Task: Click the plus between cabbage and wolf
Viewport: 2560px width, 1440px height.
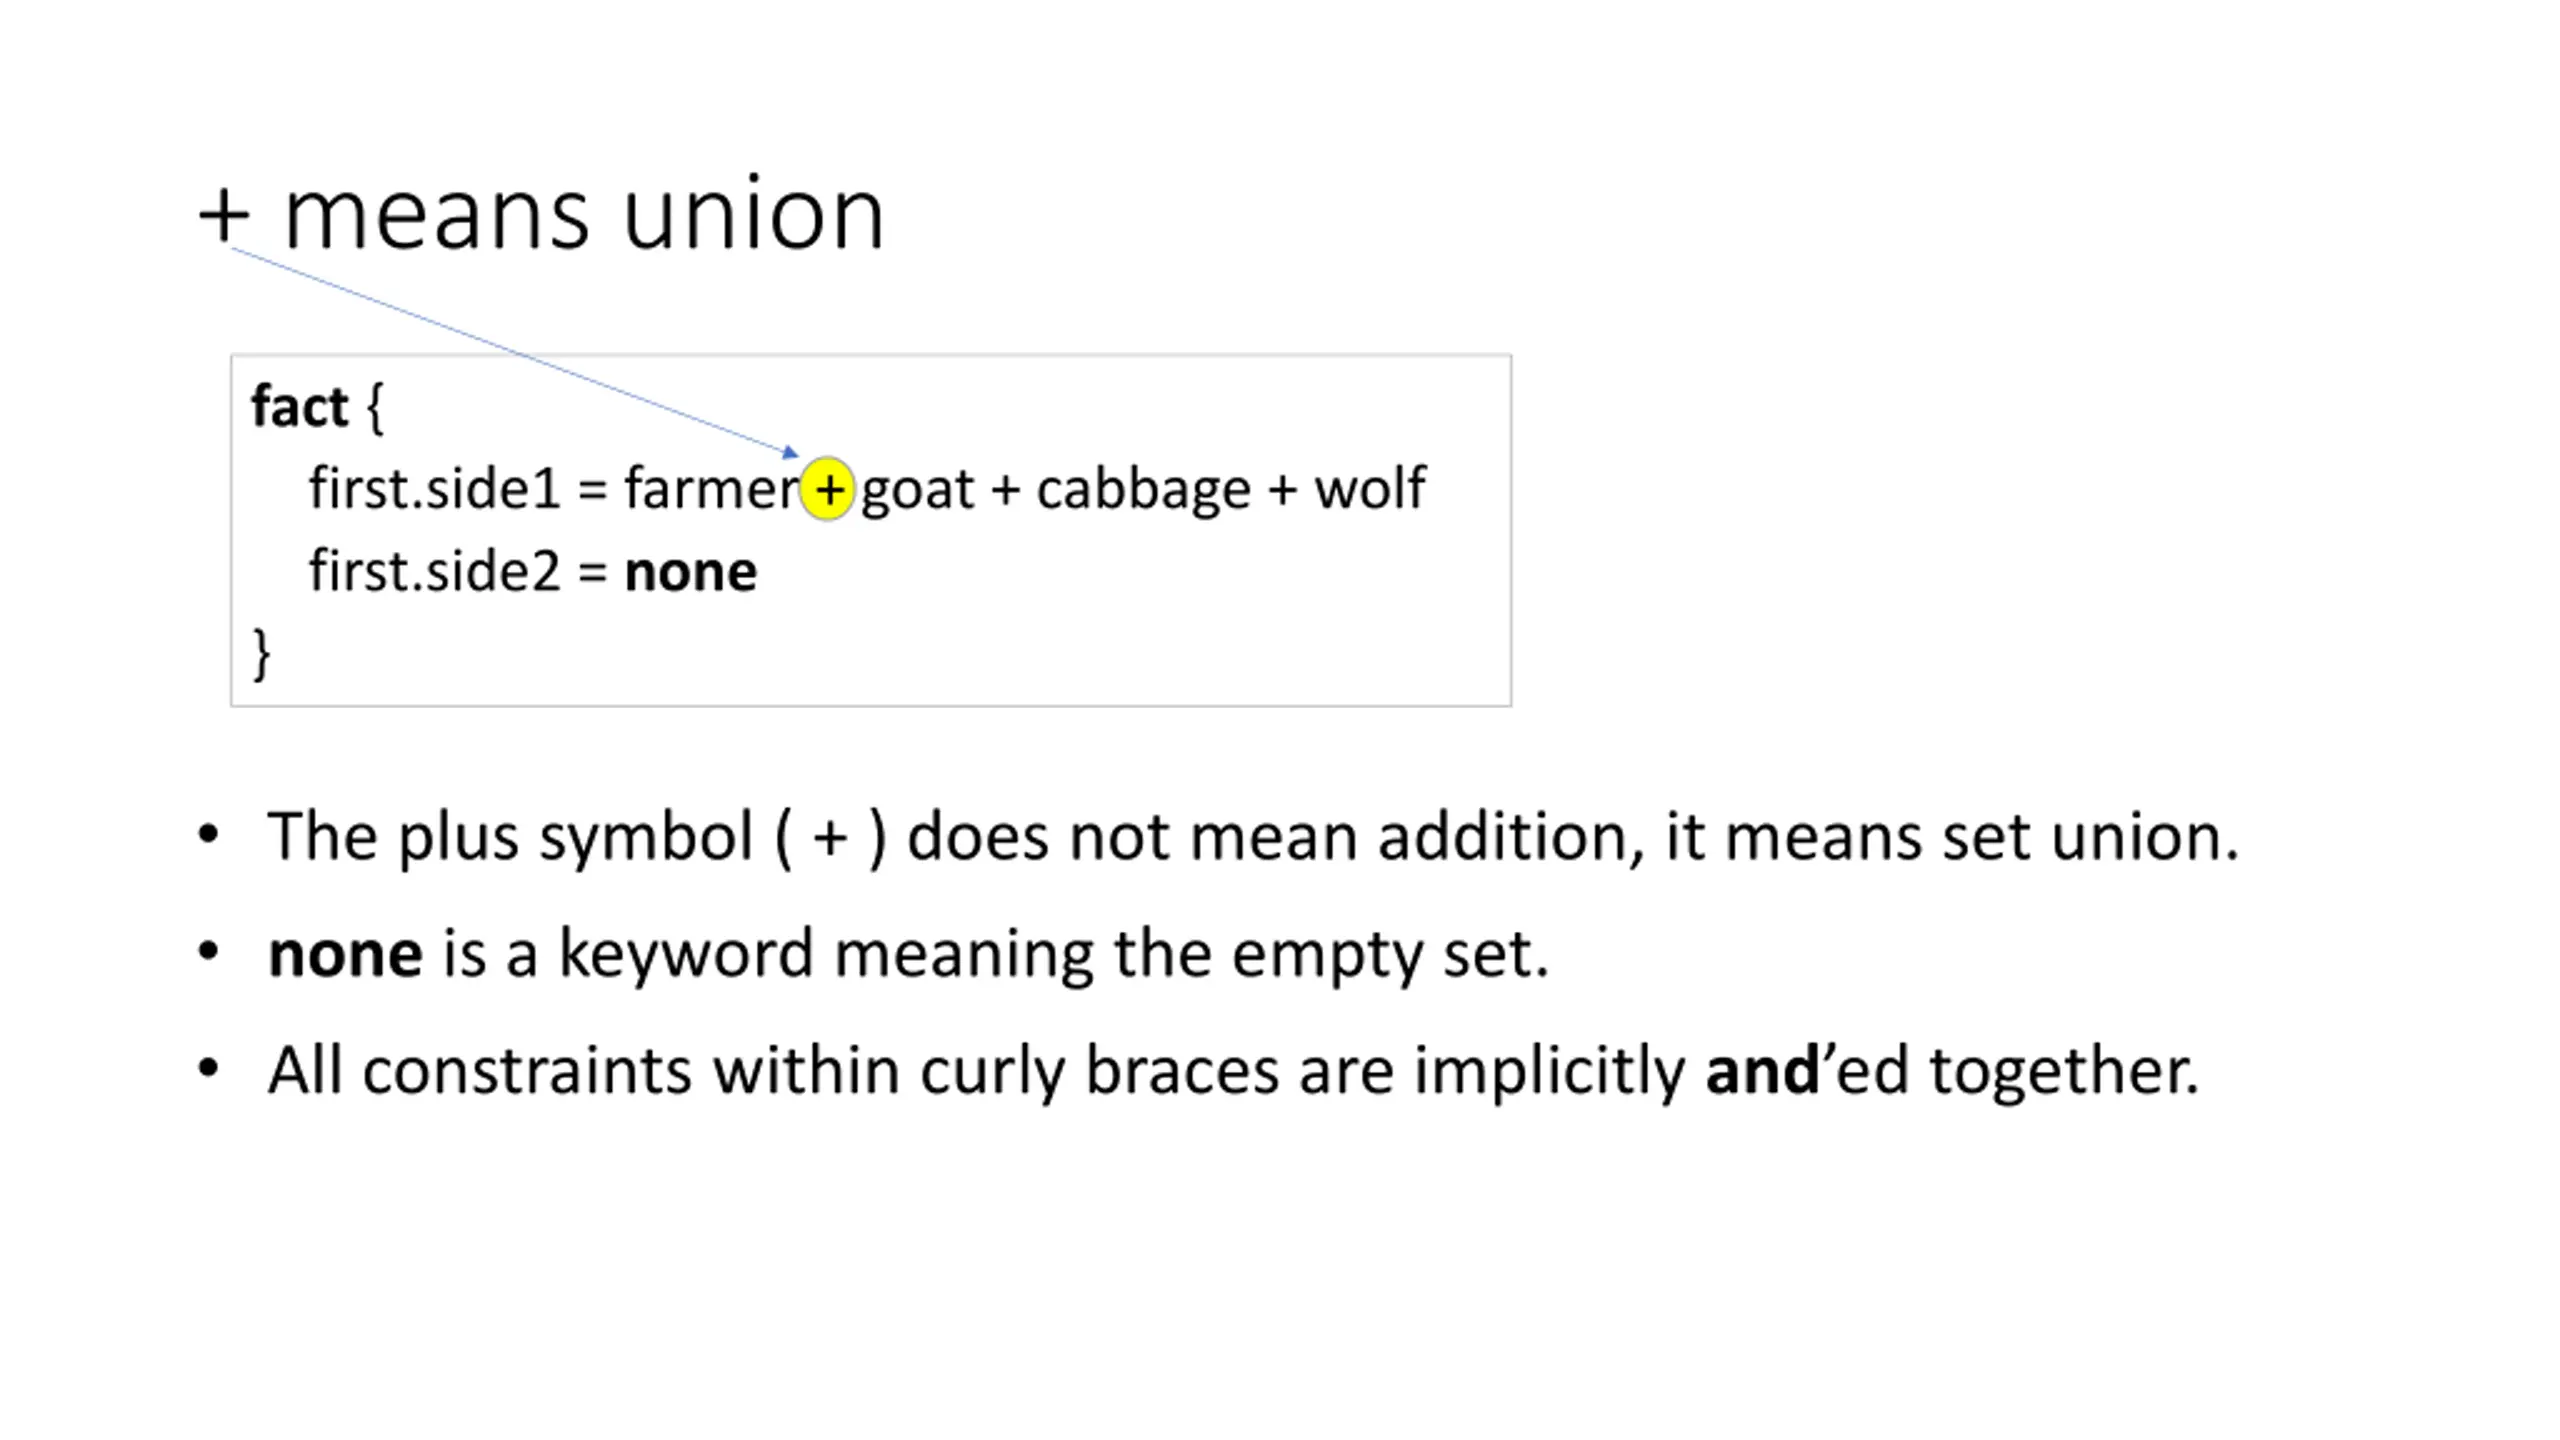Action: click(x=1282, y=490)
